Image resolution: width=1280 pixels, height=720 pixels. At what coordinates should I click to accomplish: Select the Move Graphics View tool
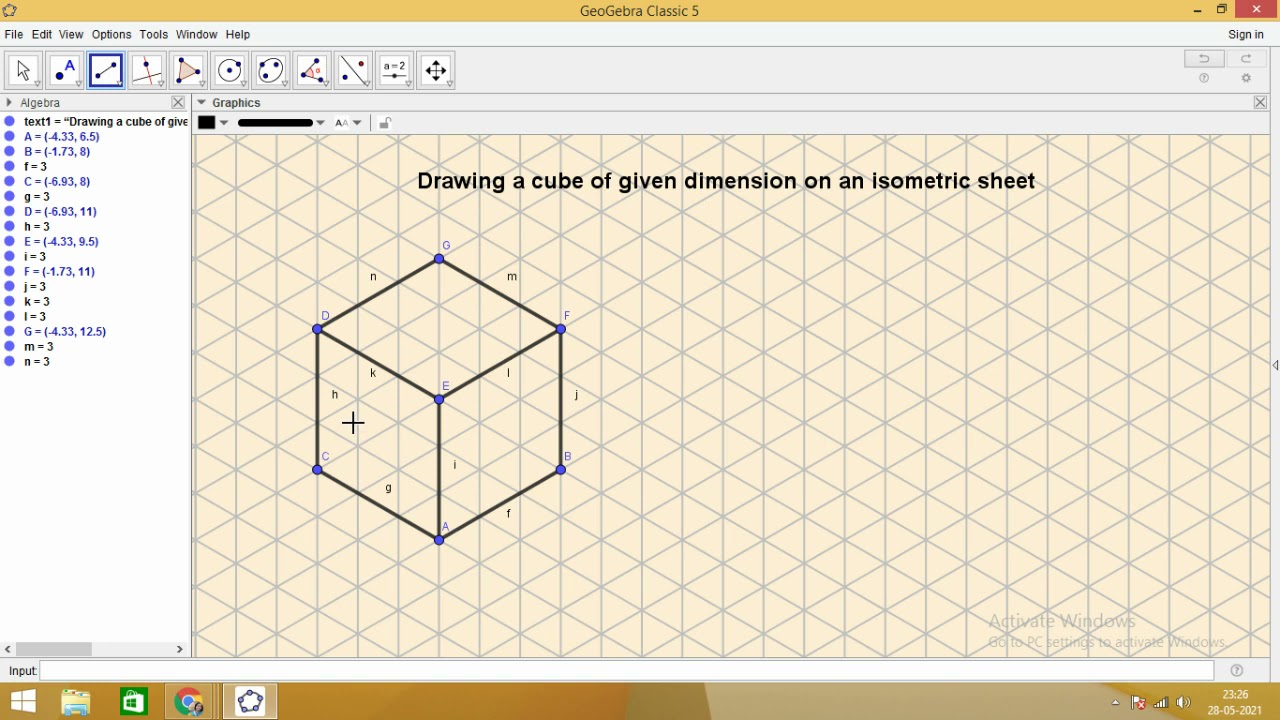[436, 70]
